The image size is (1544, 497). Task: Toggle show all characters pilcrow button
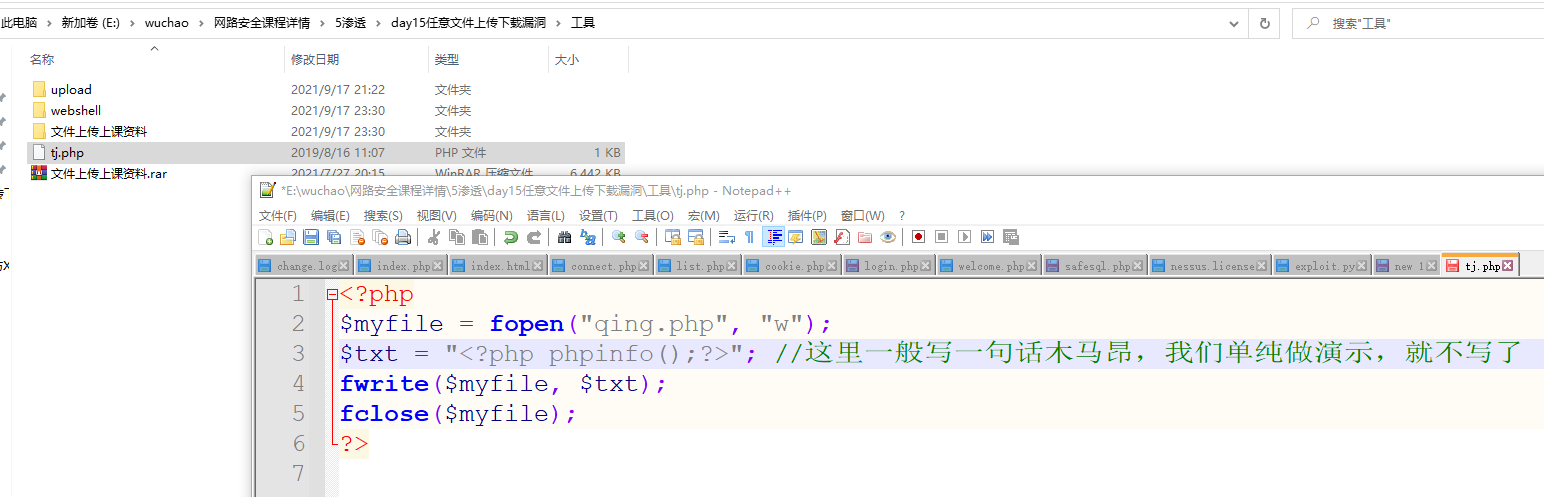(x=749, y=237)
